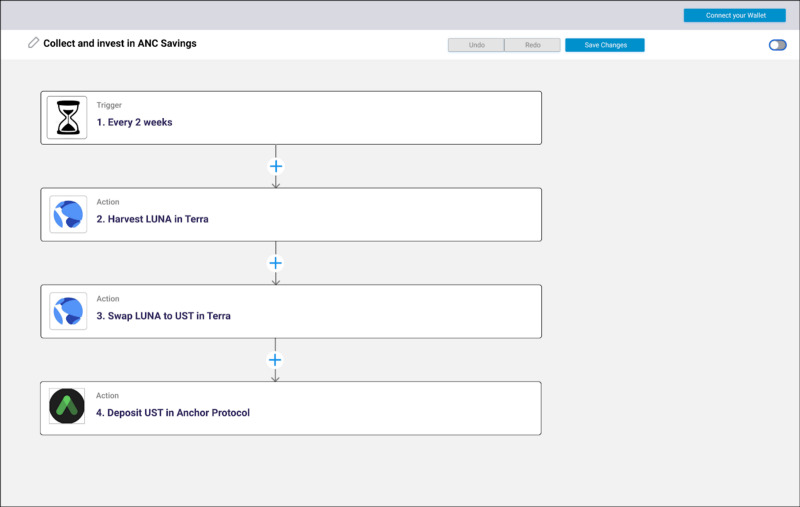Click the Terra icon on Harvest LUNA step
The height and width of the screenshot is (507, 800).
click(67, 214)
